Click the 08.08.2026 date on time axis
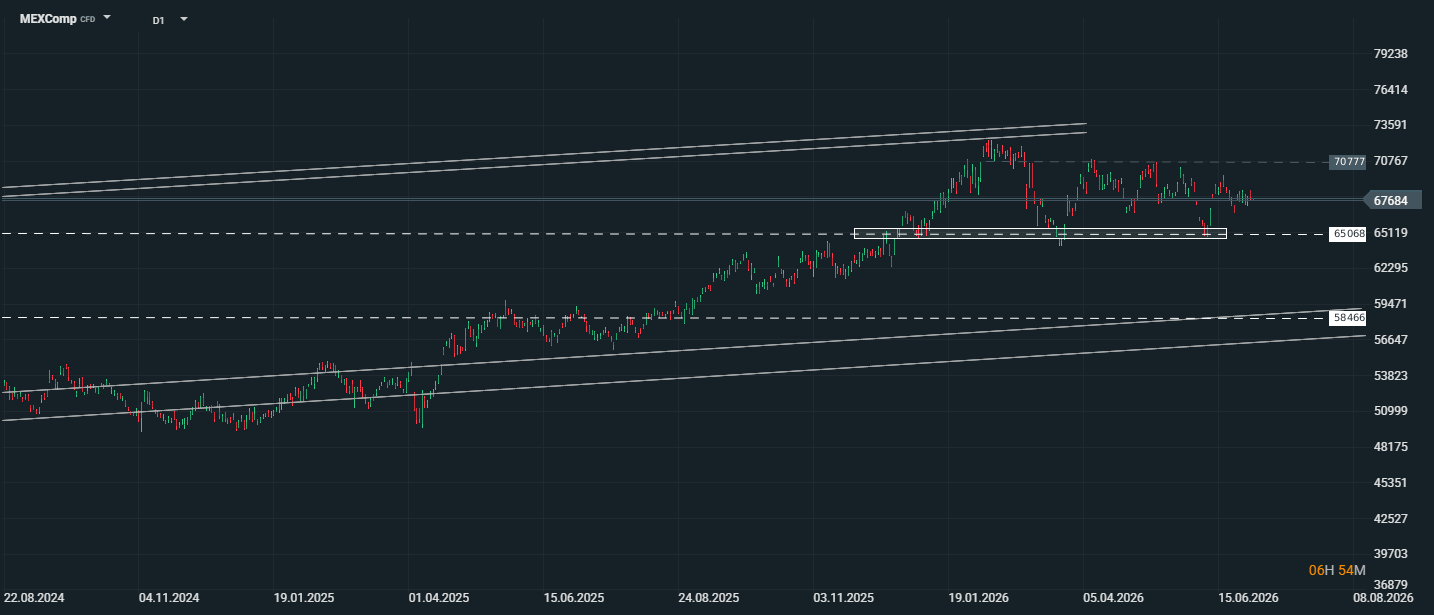Screen dimensions: 1434x615 (x=1383, y=598)
